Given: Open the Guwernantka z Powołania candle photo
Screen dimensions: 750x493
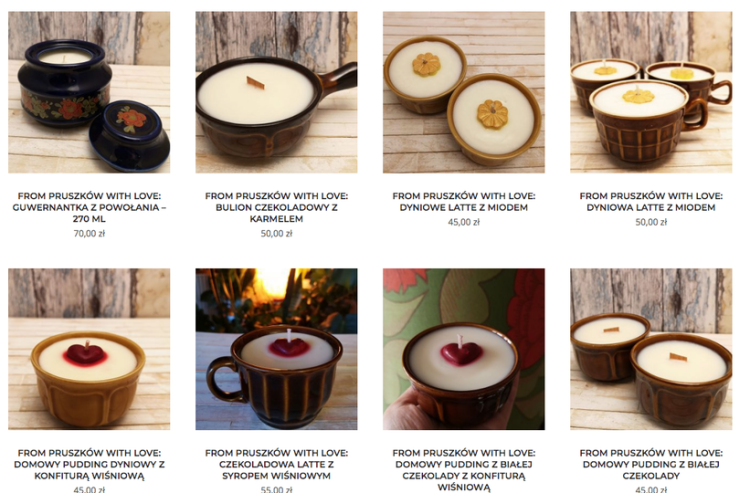Looking at the screenshot, I should click(89, 92).
